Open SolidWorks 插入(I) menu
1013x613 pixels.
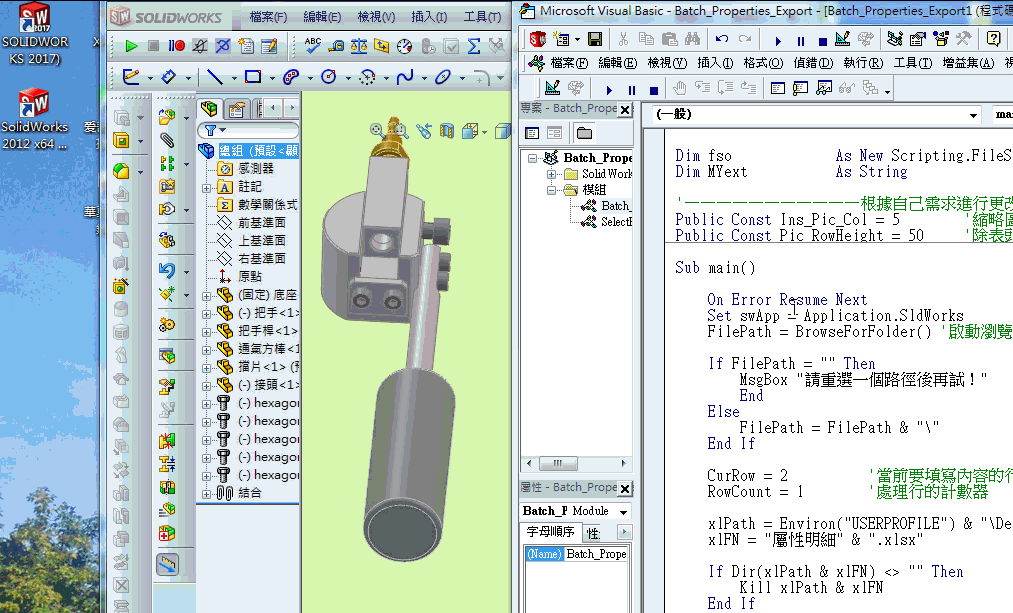(429, 17)
